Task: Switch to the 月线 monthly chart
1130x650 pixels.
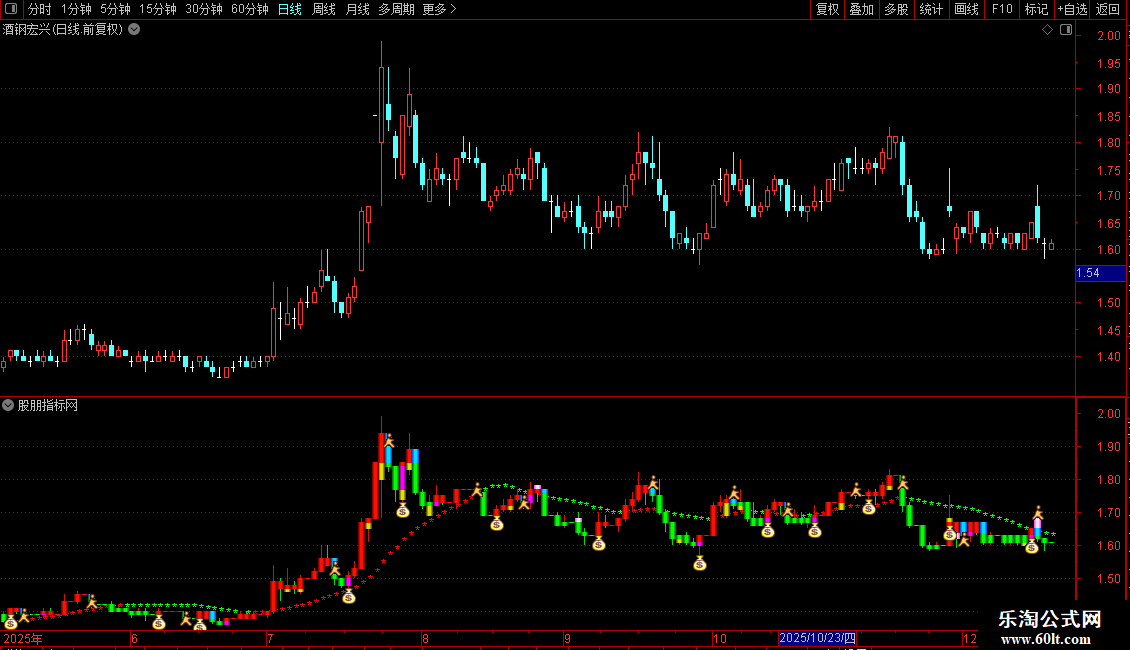Action: tap(357, 9)
